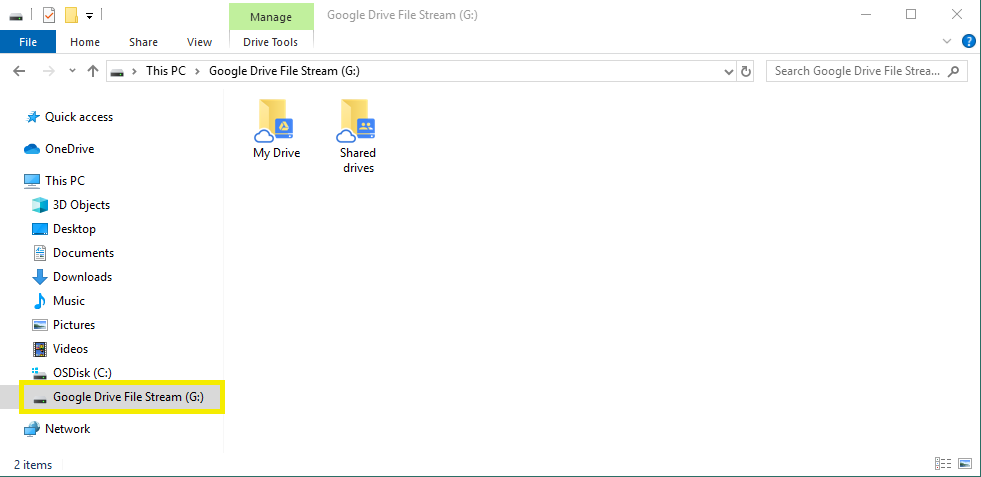Select Downloads in the navigation pane
The height and width of the screenshot is (477, 981).
pos(82,277)
